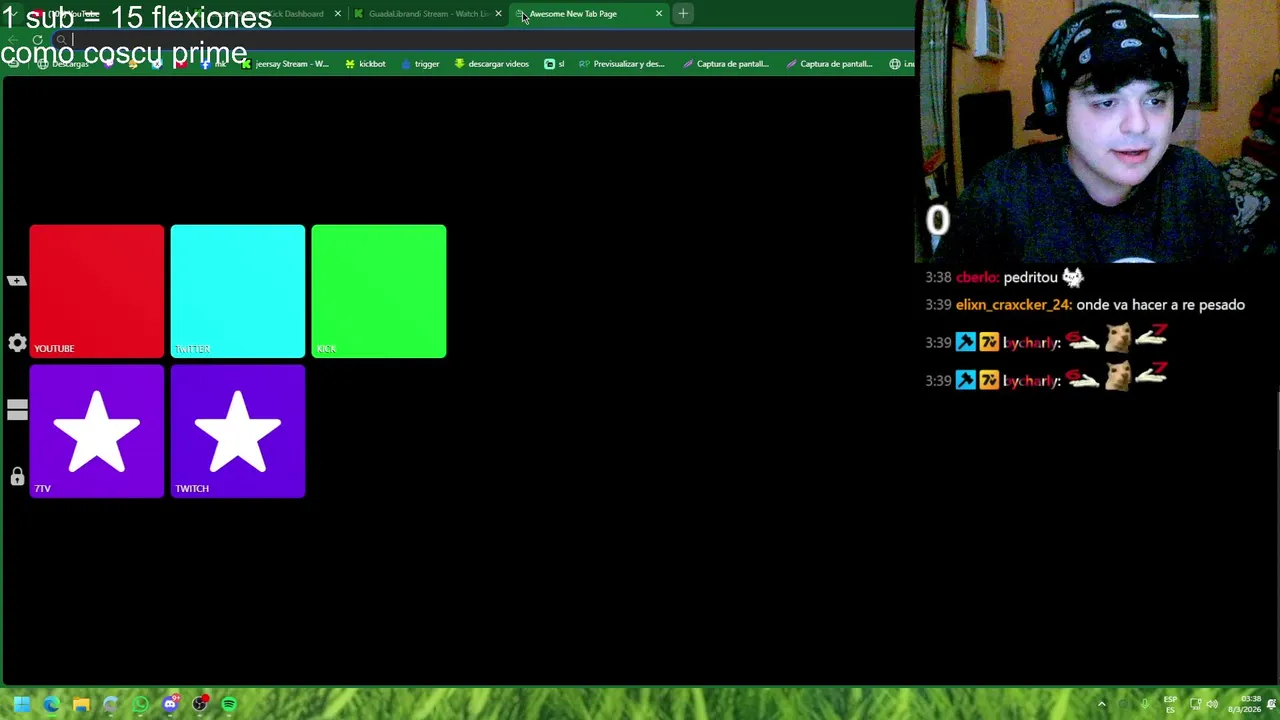Image resolution: width=1280 pixels, height=720 pixels.
Task: Click the microphone tray icon
Action: pyautogui.click(x=1145, y=704)
